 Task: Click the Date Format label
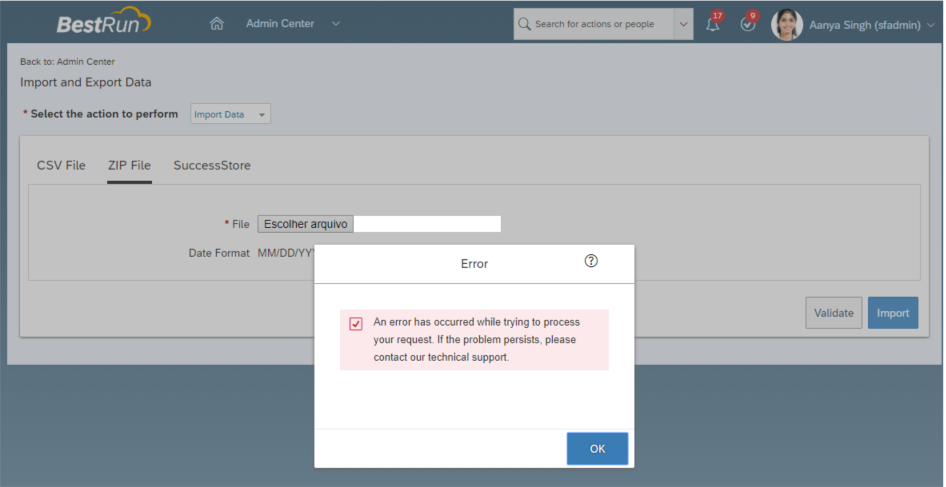click(219, 253)
